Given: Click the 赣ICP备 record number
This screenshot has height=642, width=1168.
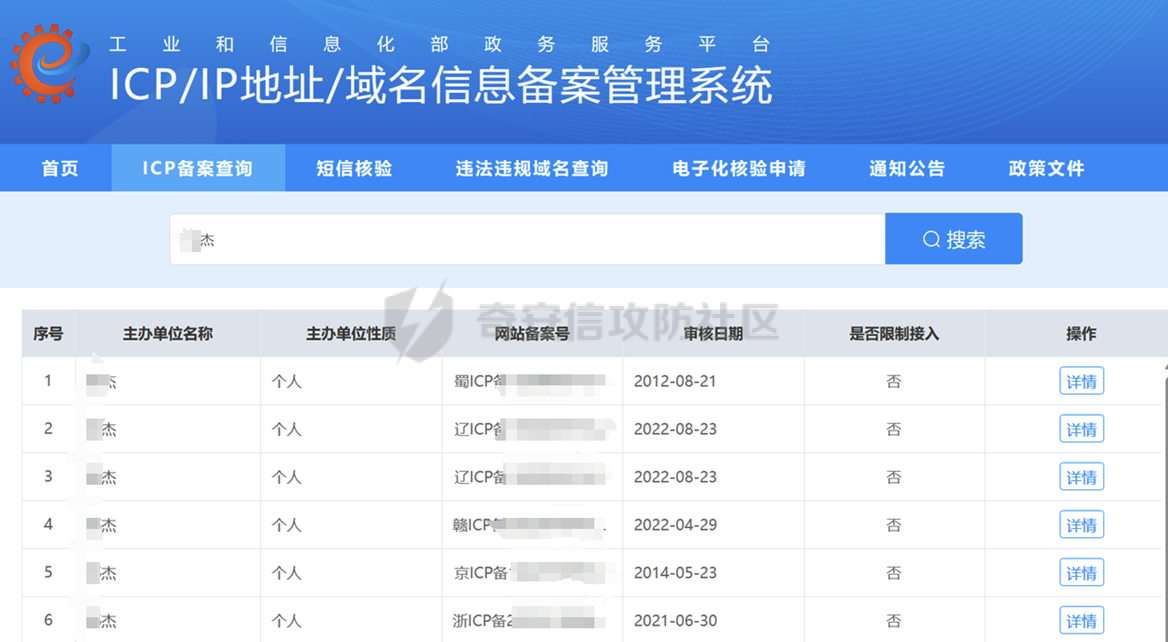Looking at the screenshot, I should click(529, 525).
